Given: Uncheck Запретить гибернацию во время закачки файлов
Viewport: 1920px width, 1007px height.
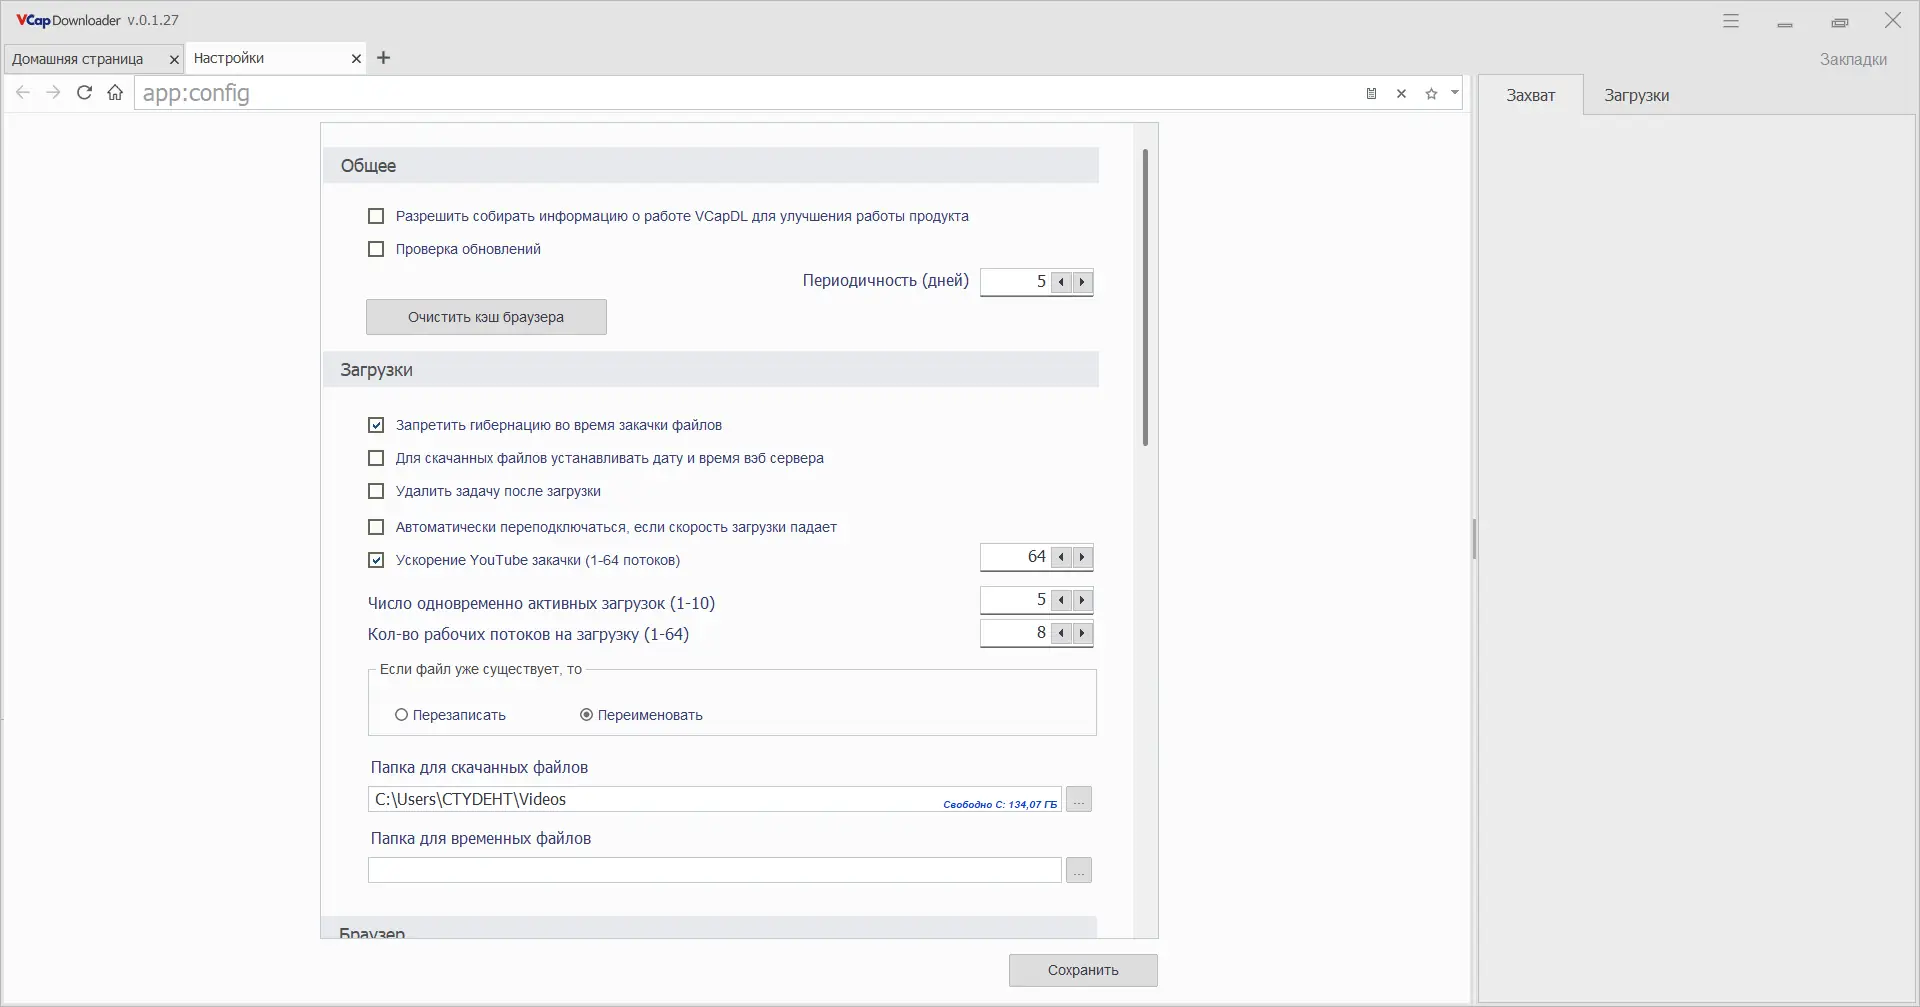Looking at the screenshot, I should (376, 425).
